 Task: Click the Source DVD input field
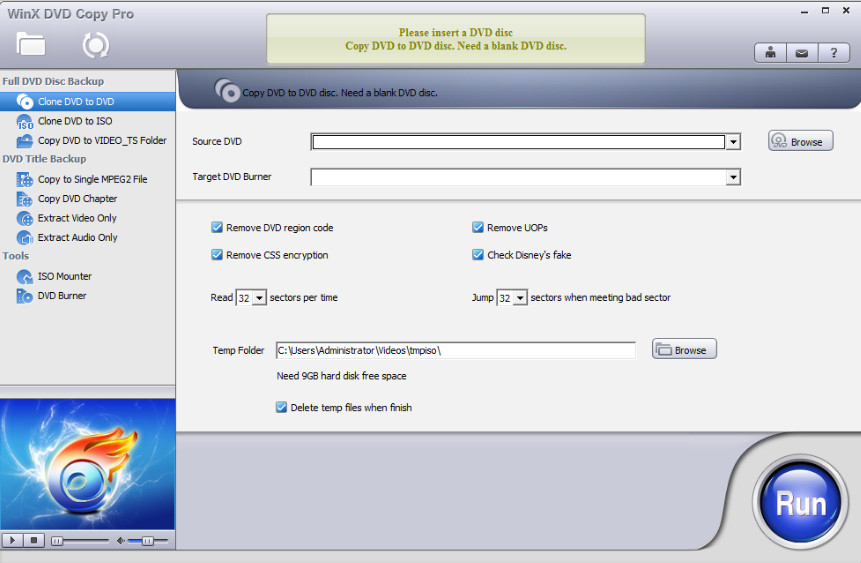coord(518,142)
